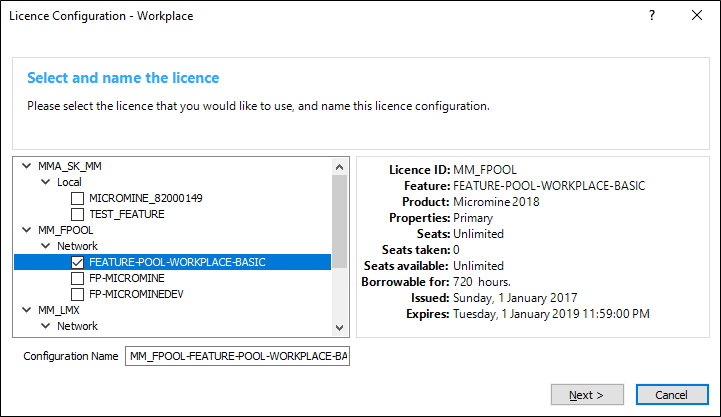This screenshot has height=417, width=721.
Task: Select the FP-MICROMINE tree item label
Action: pyautogui.click(x=127, y=278)
